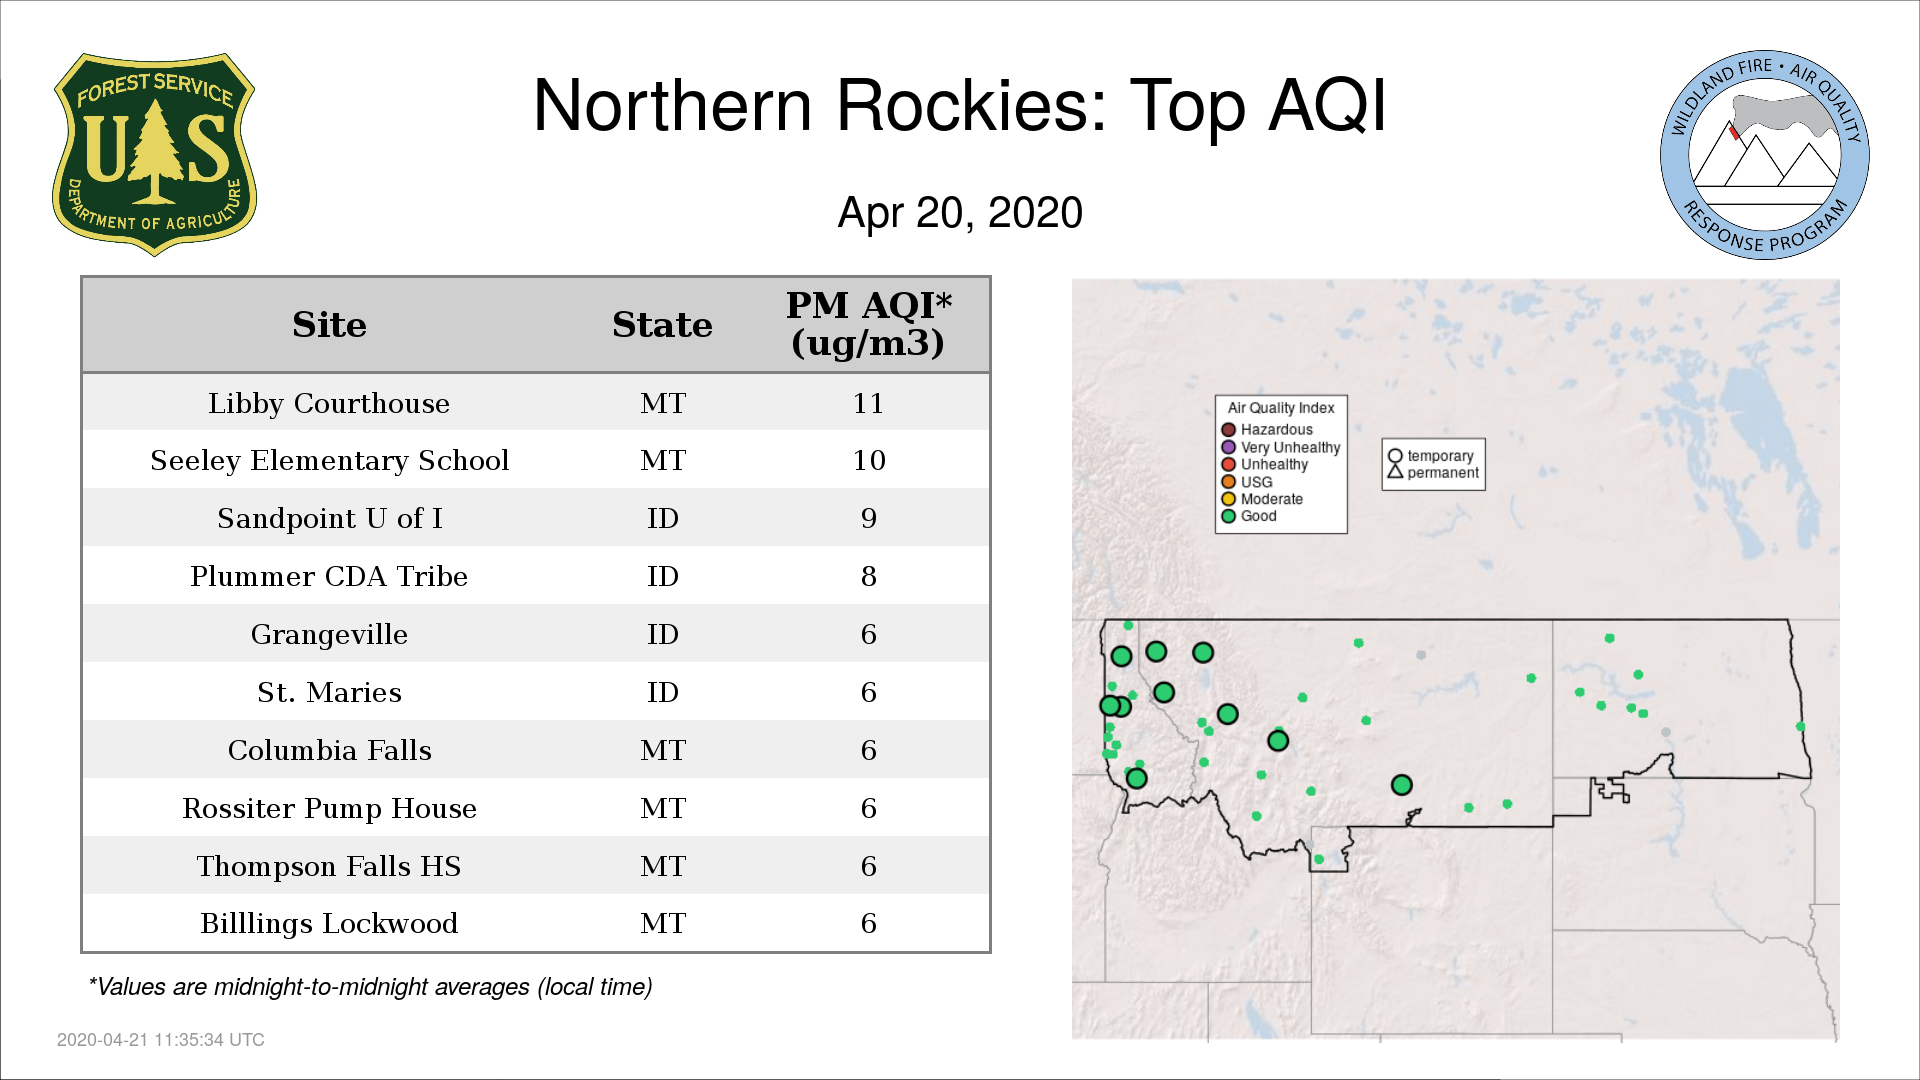This screenshot has width=1920, height=1080.
Task: Select the 'Plummer CDA Tribe' site cell
Action: click(329, 576)
